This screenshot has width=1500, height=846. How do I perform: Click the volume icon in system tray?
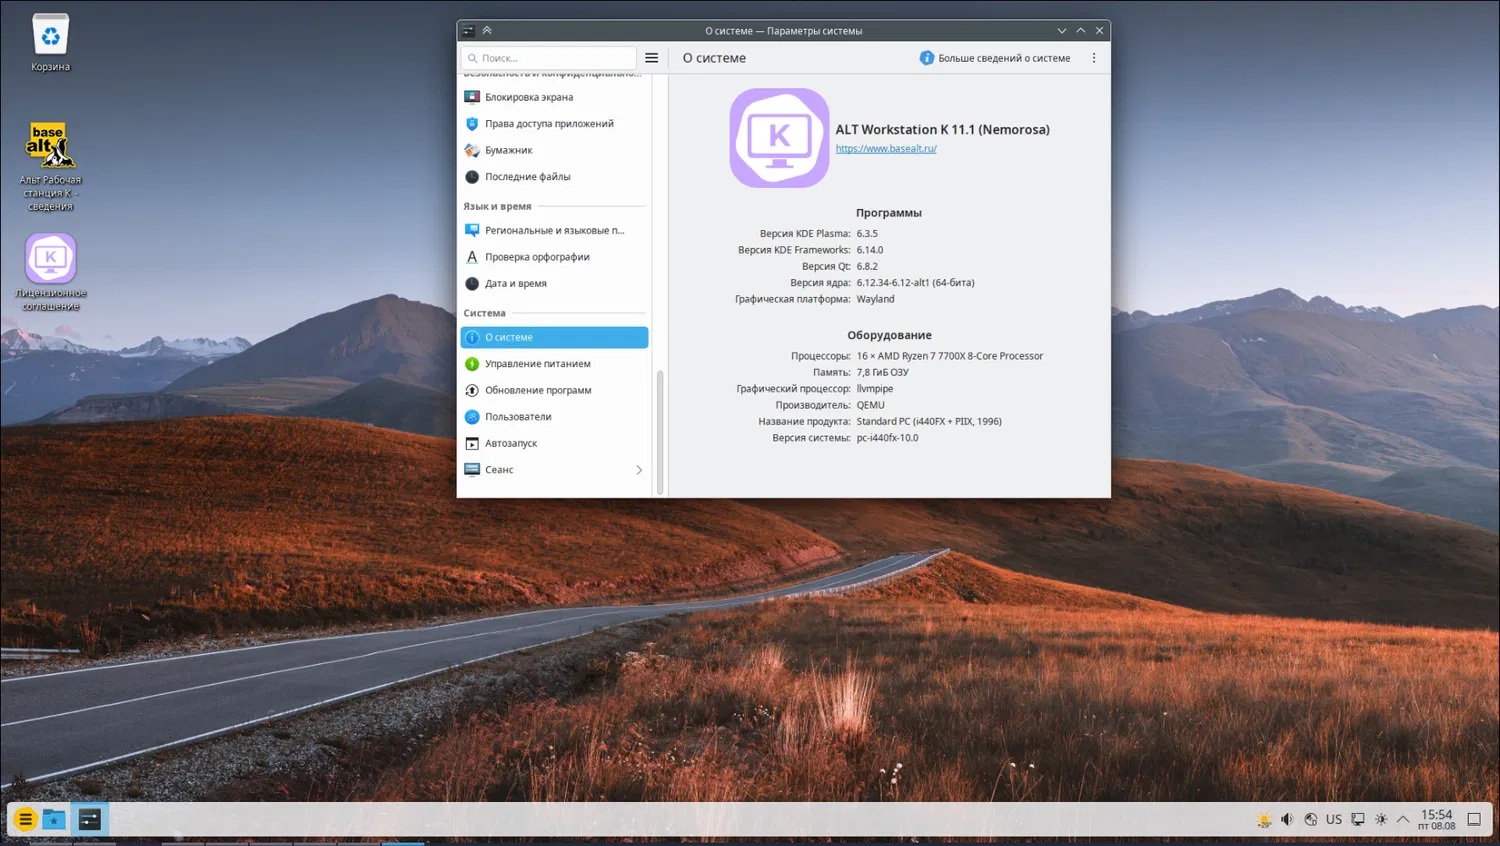pyautogui.click(x=1287, y=819)
